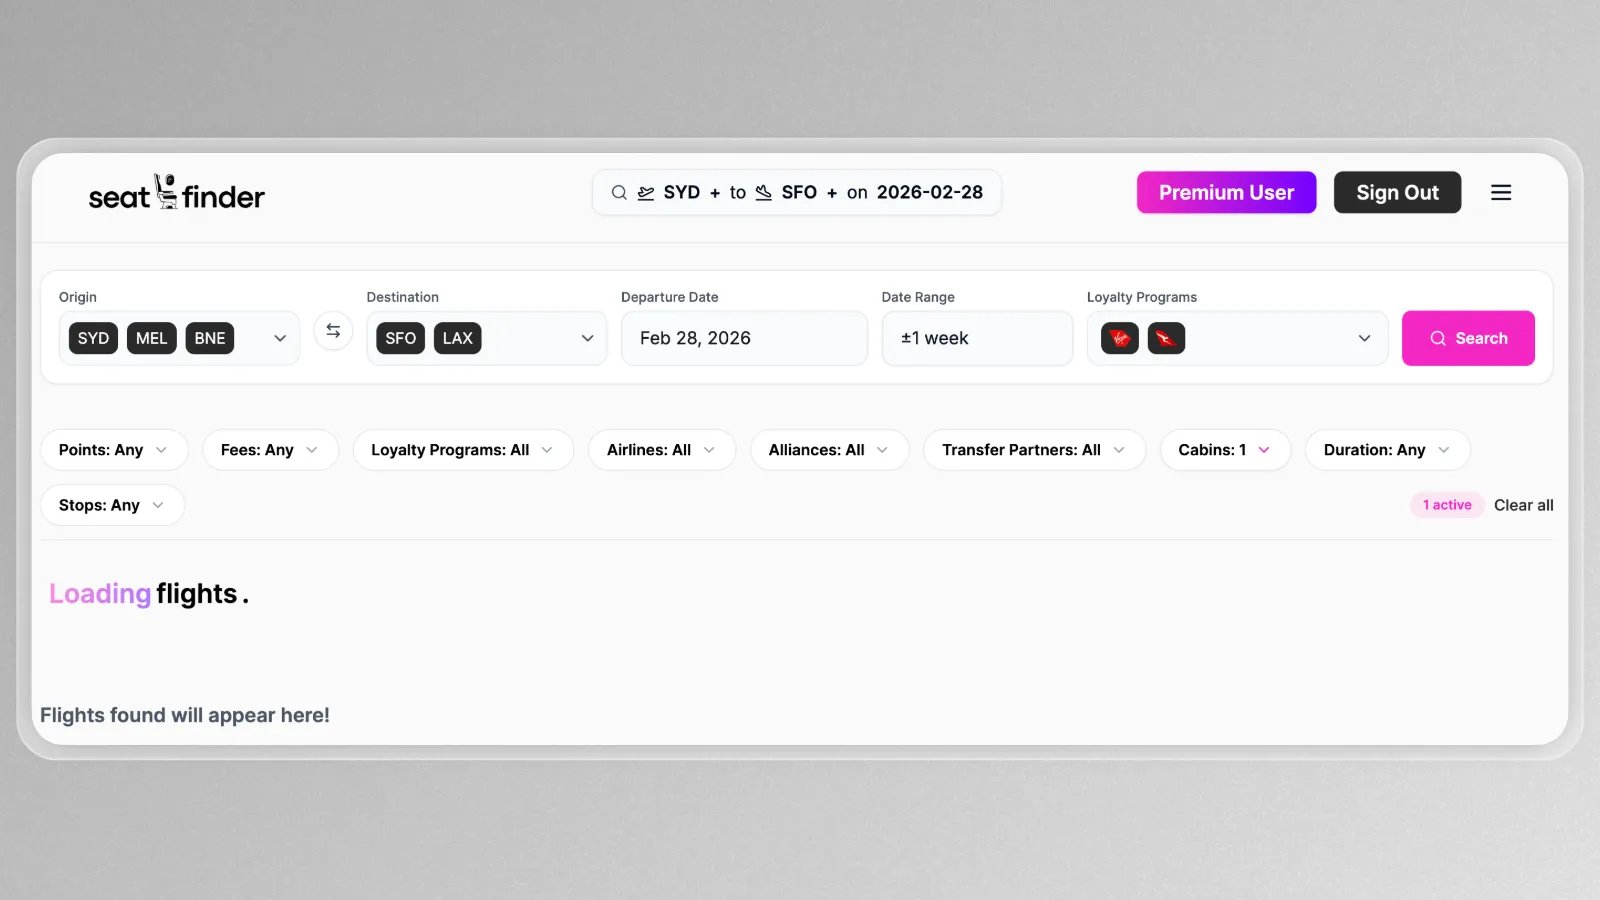This screenshot has height=900, width=1600.
Task: Open the Stops: Any filter
Action: pyautogui.click(x=112, y=505)
